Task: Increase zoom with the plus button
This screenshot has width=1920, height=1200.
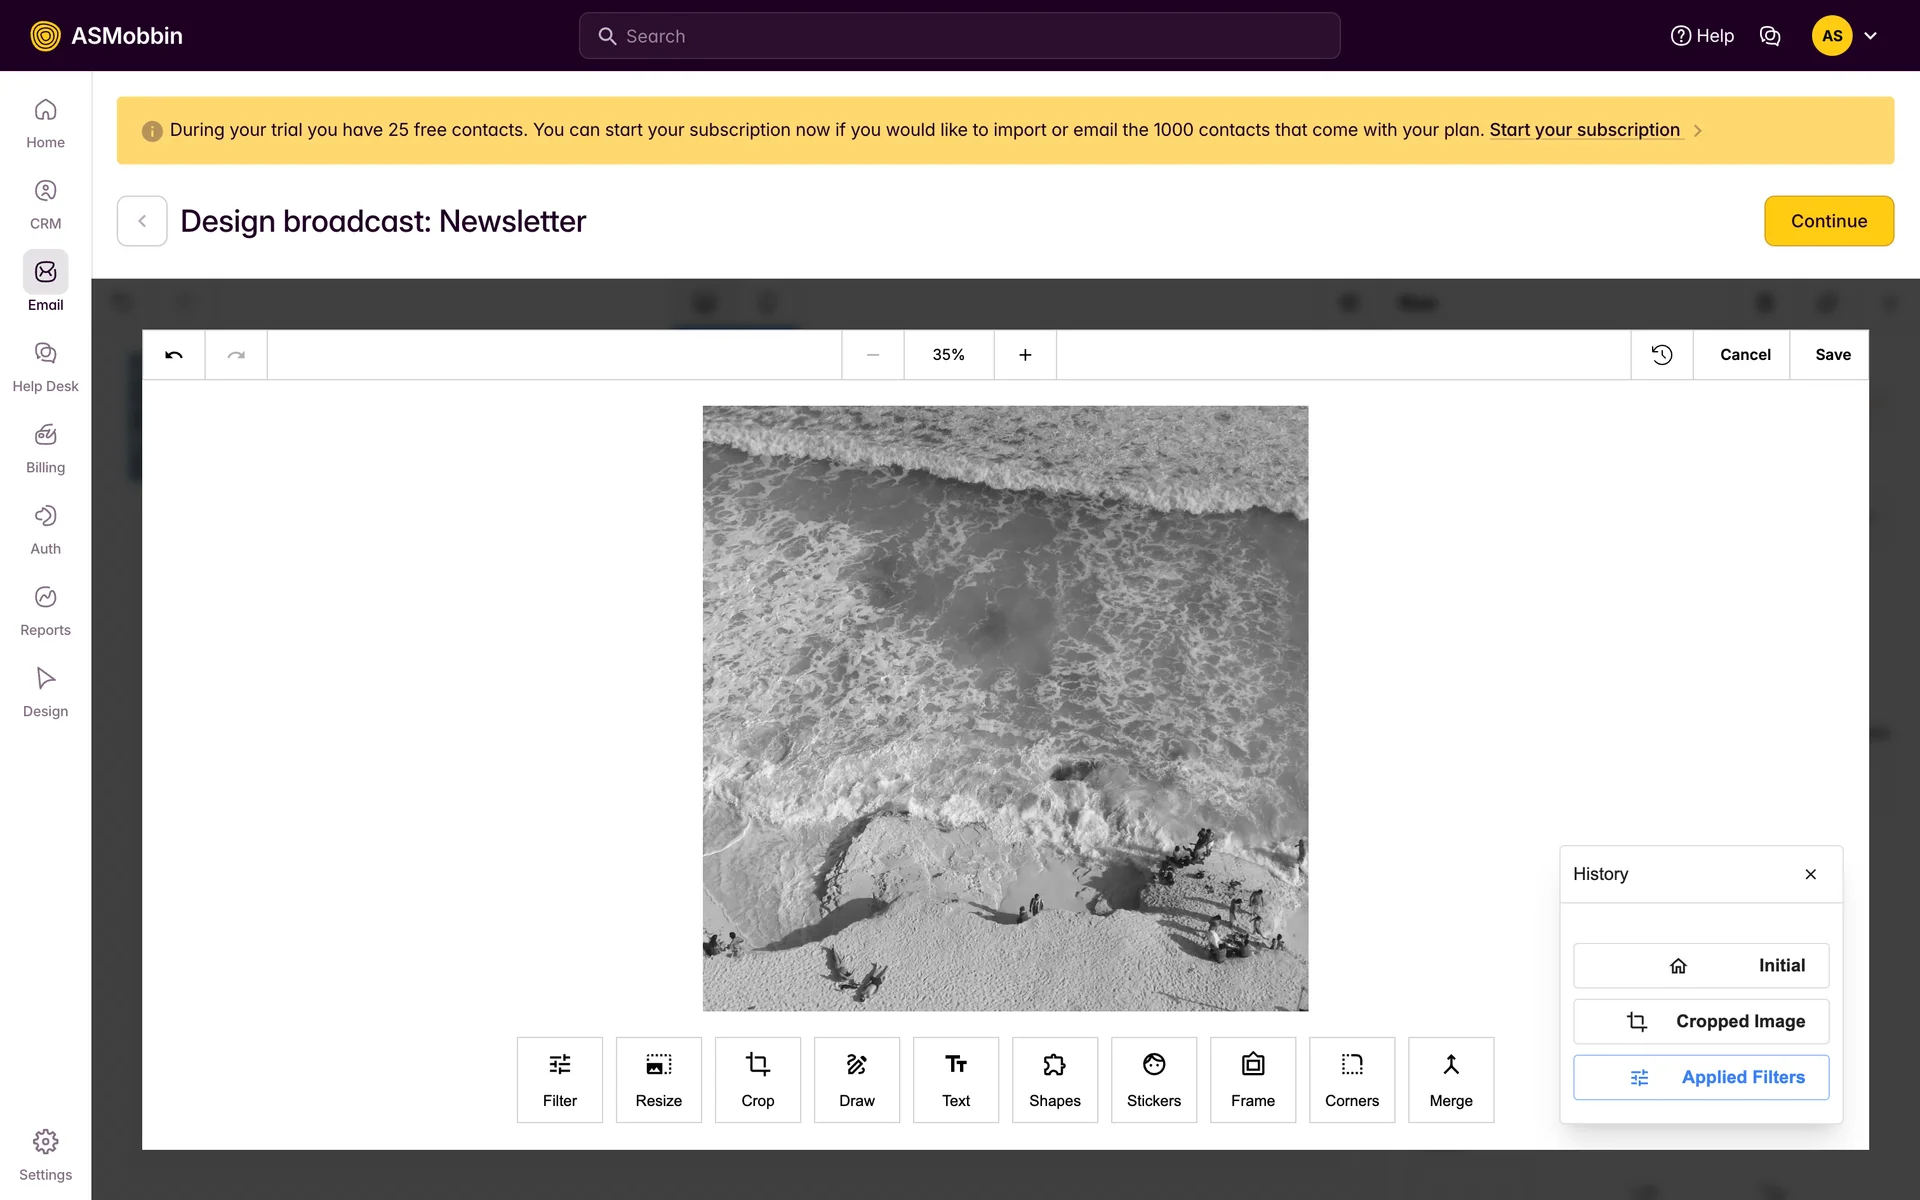Action: [1025, 355]
